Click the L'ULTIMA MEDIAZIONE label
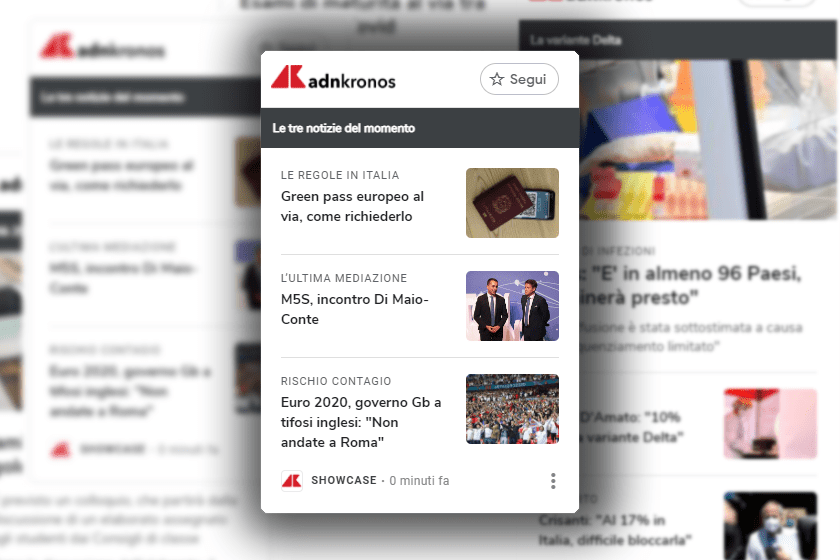This screenshot has width=840, height=560. click(x=343, y=278)
